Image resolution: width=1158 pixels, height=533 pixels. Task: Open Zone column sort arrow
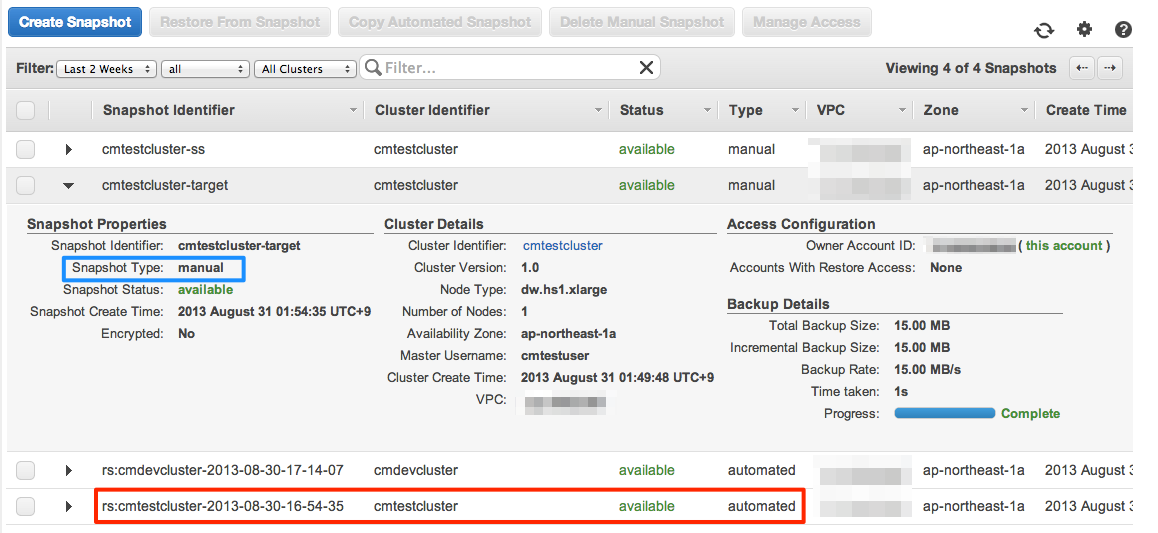click(x=1024, y=111)
